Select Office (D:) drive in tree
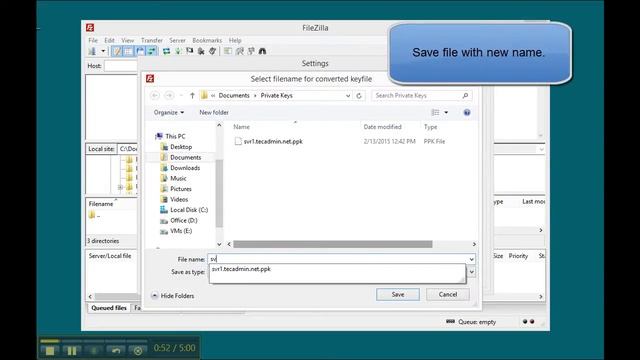The image size is (640, 360). 183,220
